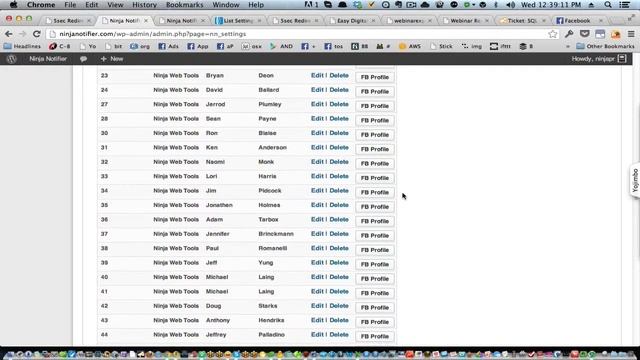Bookmark this page with the star icon
Viewport: 640px width, 360px height.
[553, 34]
